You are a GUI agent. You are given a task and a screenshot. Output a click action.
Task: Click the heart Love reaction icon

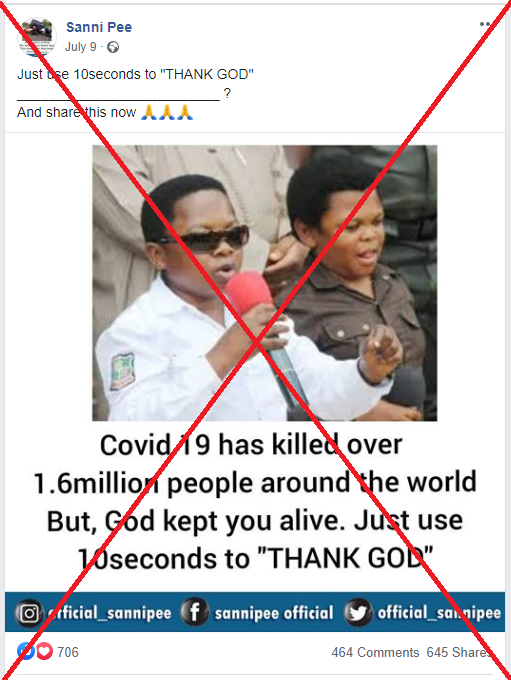pyautogui.click(x=44, y=651)
